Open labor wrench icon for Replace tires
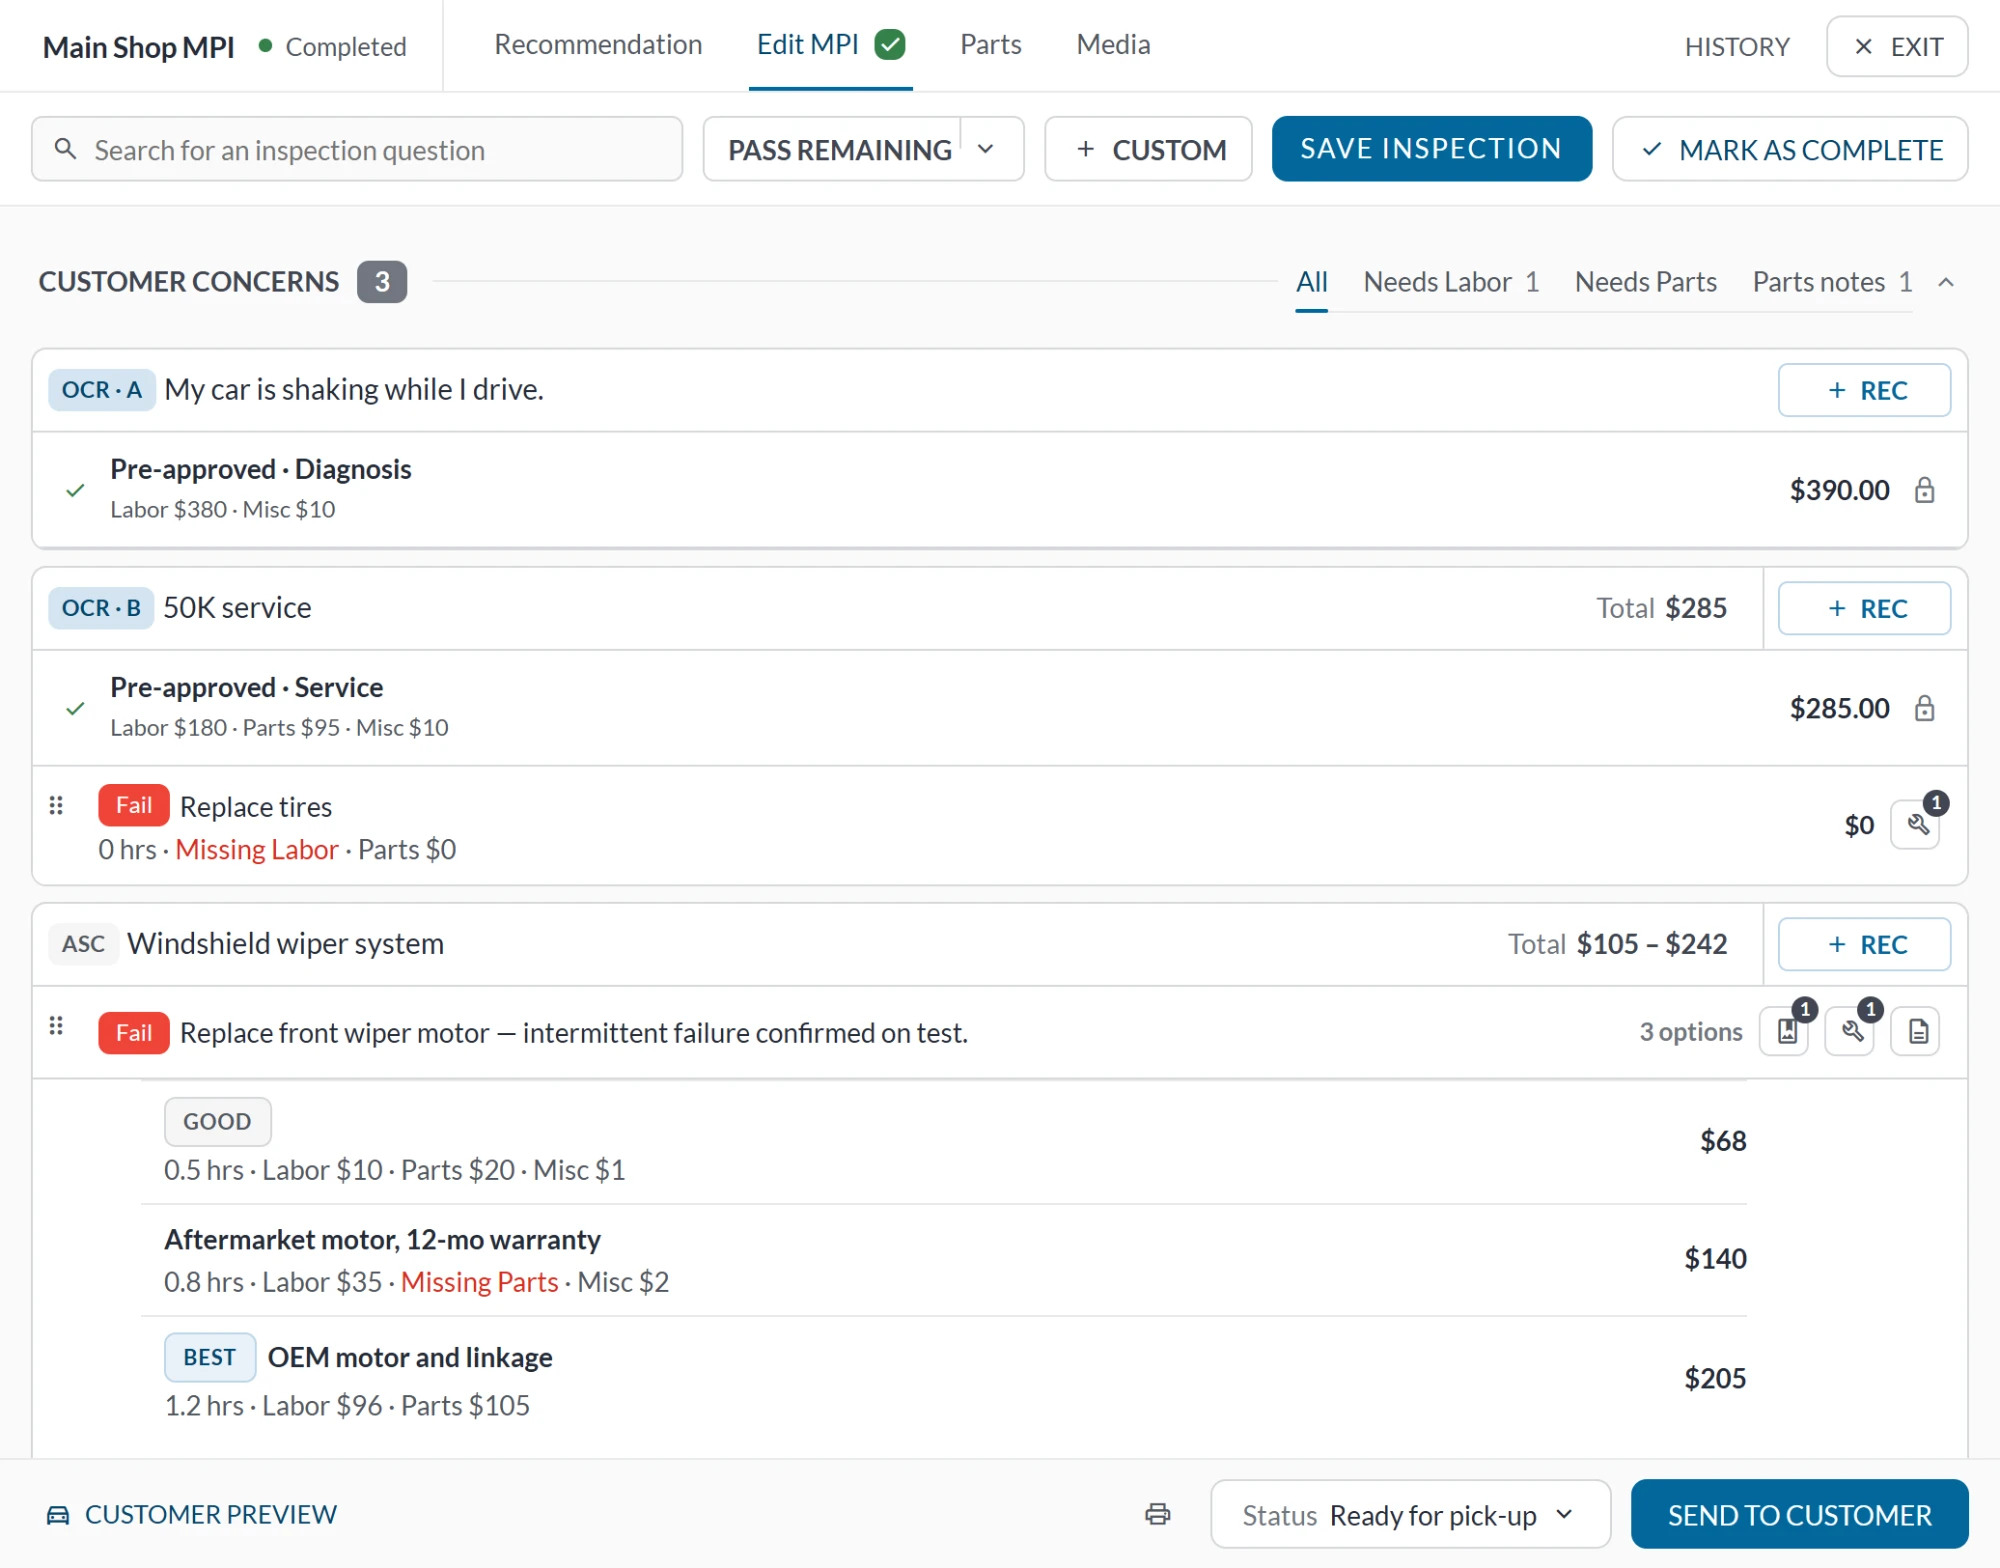Viewport: 2000px width, 1568px height. click(1916, 825)
